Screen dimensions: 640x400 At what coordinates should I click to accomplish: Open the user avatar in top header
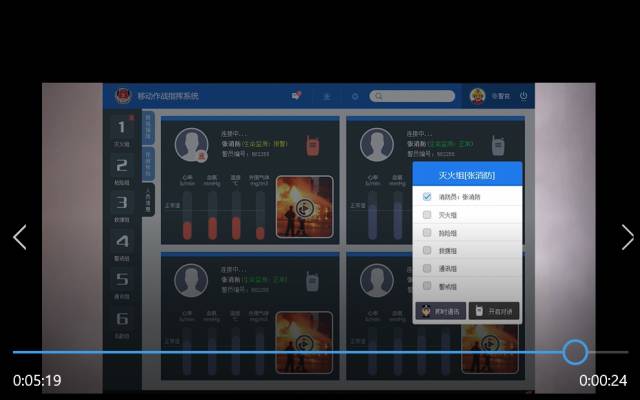coord(478,96)
